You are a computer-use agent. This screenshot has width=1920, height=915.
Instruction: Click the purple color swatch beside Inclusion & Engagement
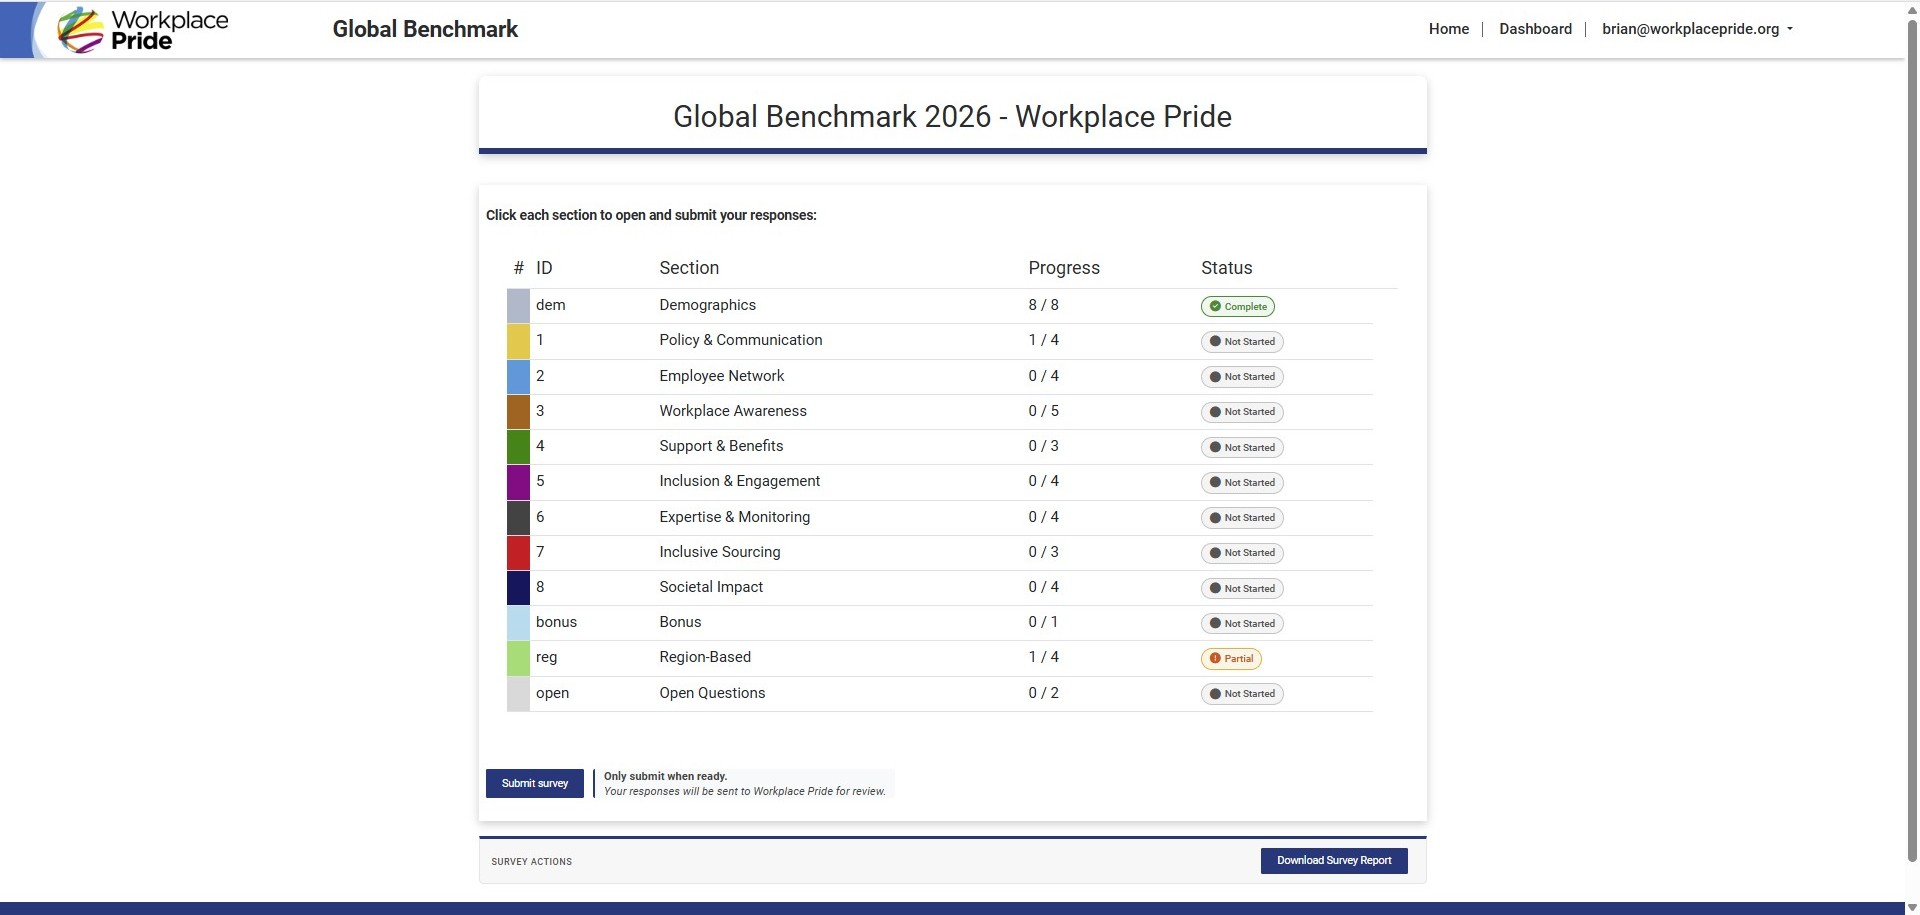[519, 481]
